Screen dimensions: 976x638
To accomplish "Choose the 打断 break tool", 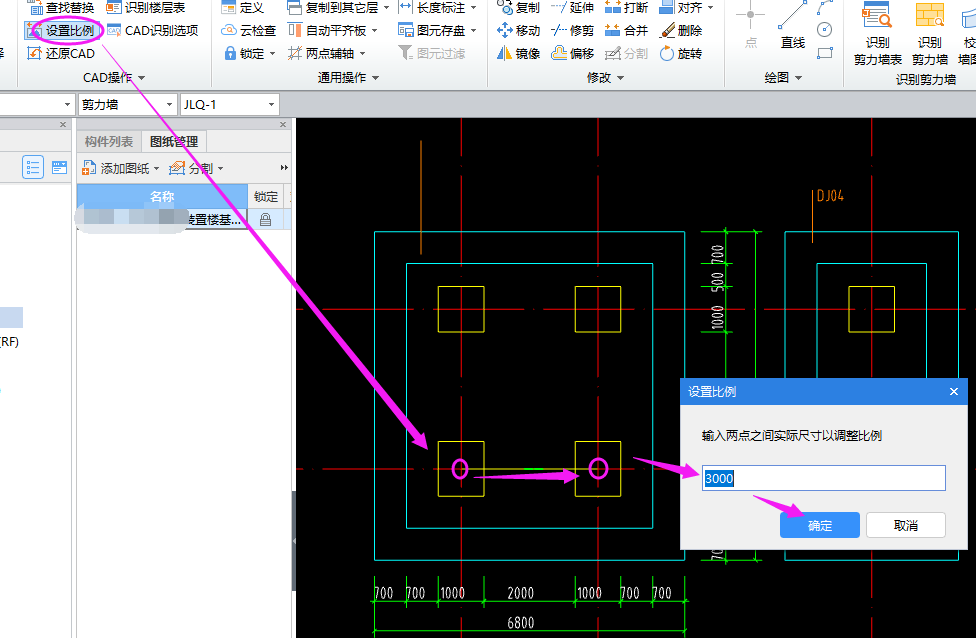I will [x=627, y=7].
